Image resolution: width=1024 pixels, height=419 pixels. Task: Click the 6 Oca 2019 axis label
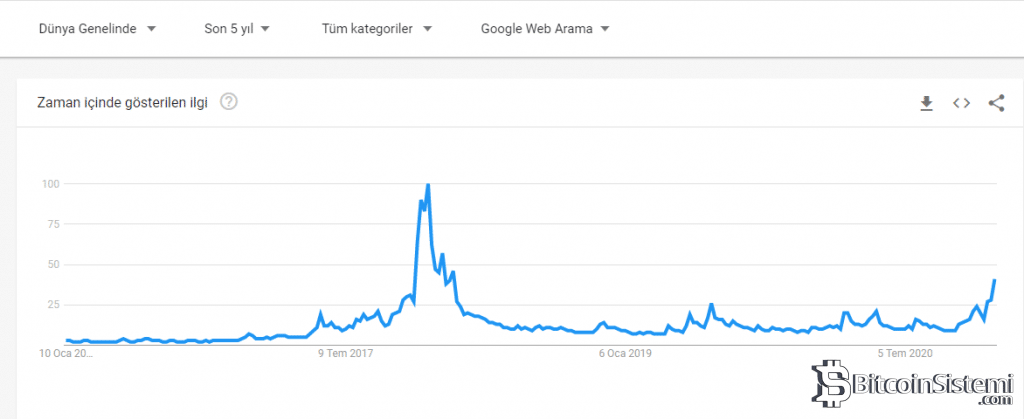point(625,353)
